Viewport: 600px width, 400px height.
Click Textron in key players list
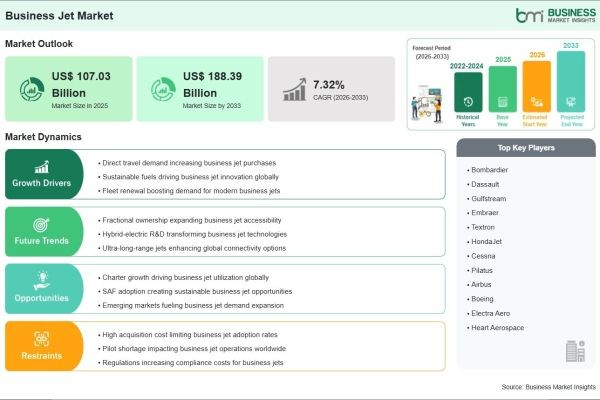pyautogui.click(x=483, y=227)
